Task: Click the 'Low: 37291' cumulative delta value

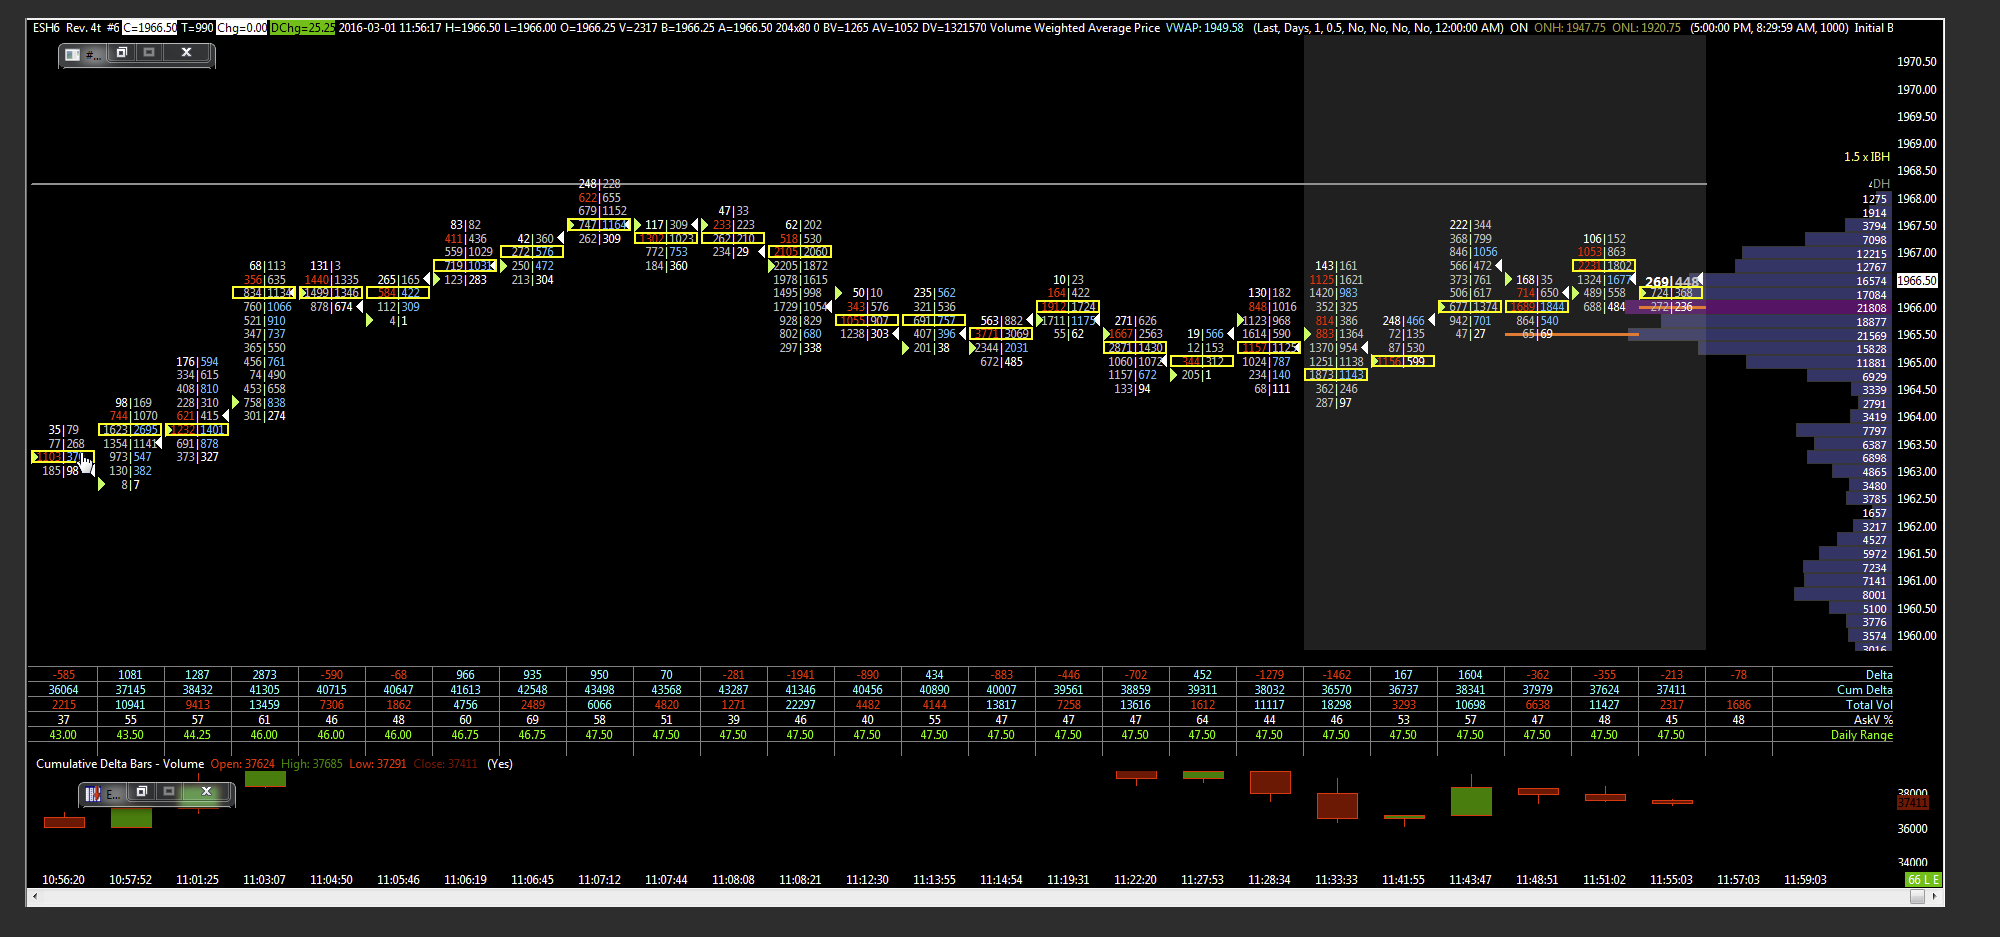Action: click(x=378, y=764)
